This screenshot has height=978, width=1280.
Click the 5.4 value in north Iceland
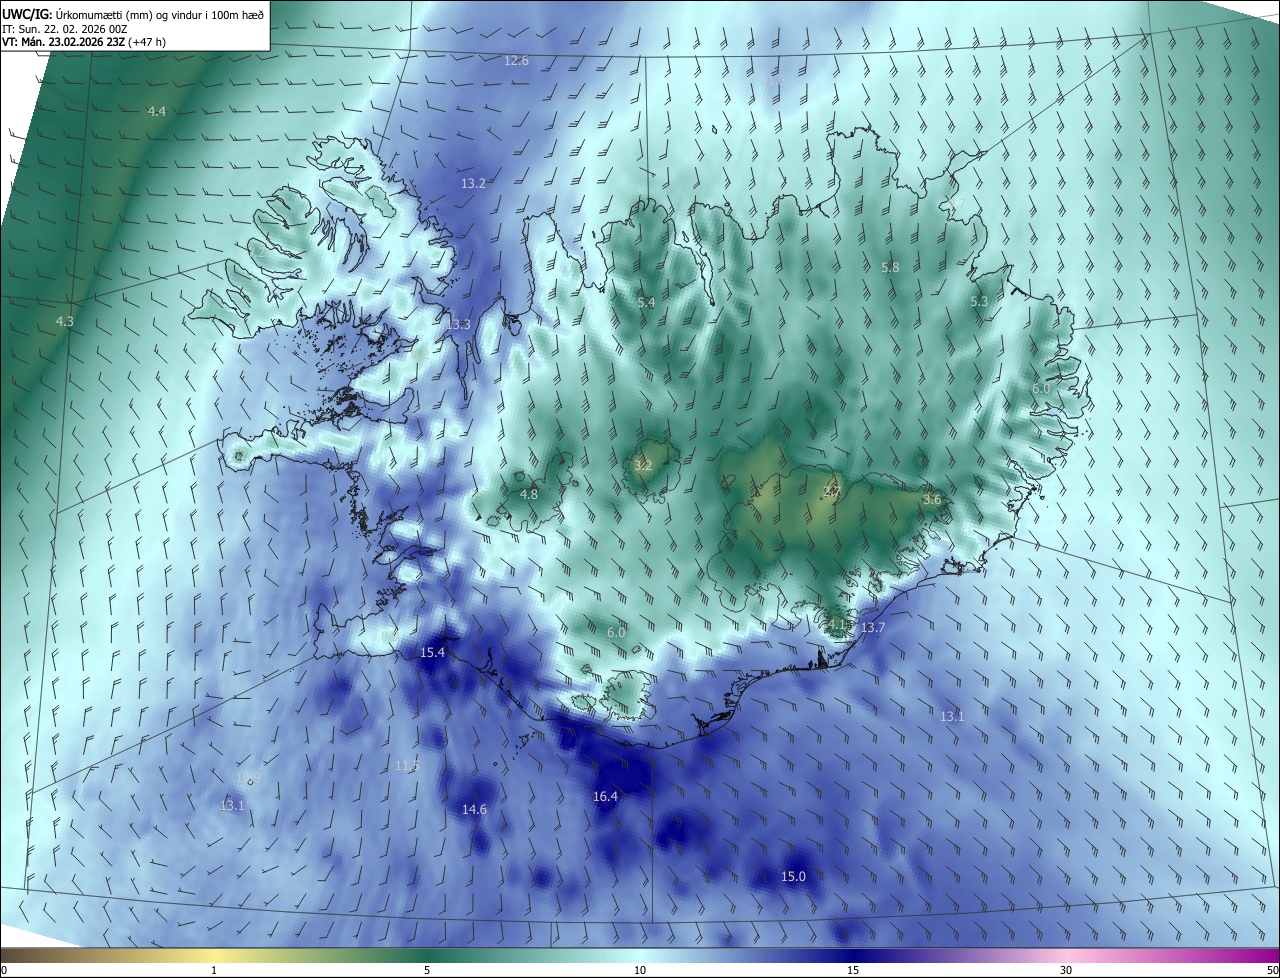click(646, 303)
